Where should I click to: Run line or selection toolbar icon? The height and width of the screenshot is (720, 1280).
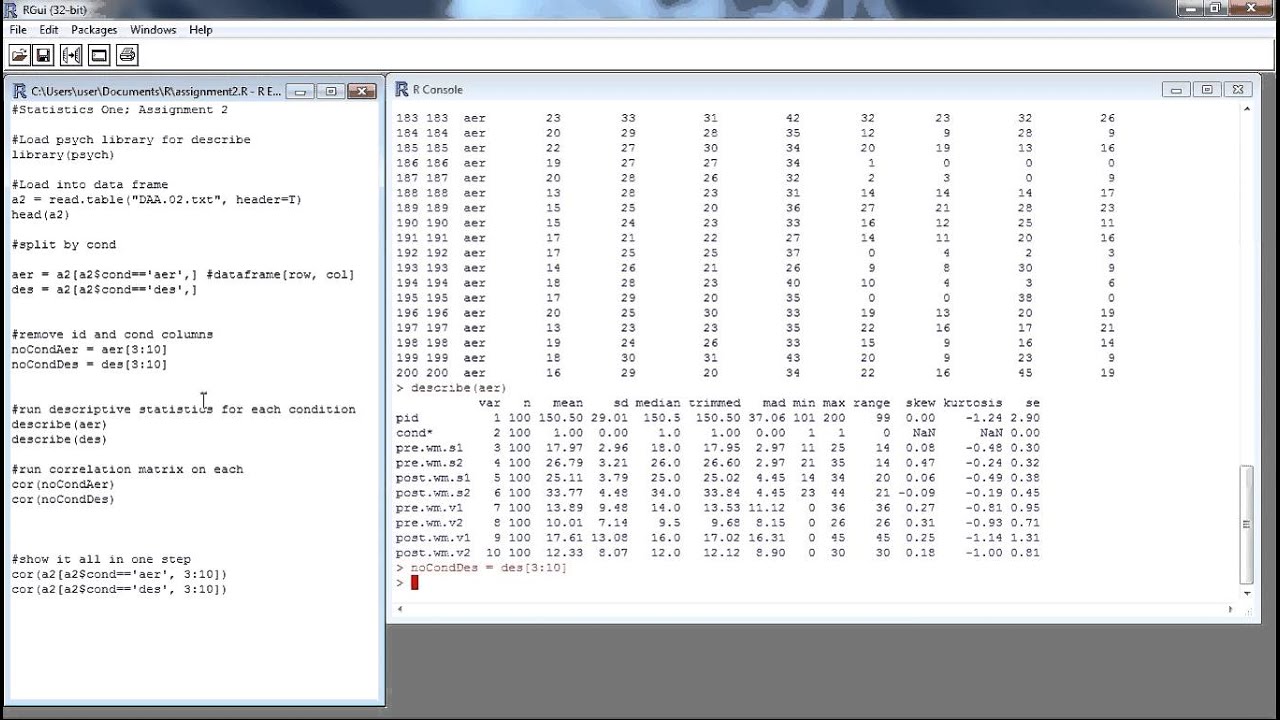click(x=71, y=54)
